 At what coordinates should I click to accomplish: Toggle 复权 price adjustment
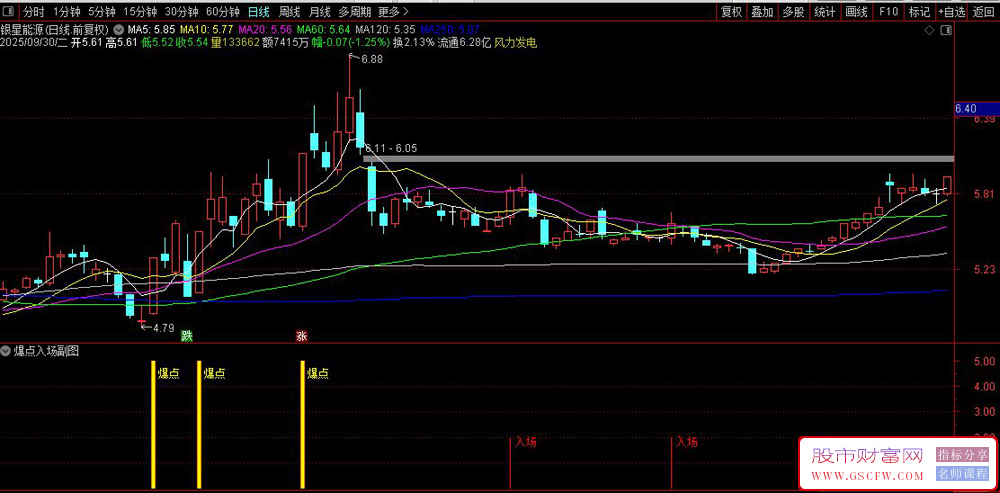(x=731, y=12)
